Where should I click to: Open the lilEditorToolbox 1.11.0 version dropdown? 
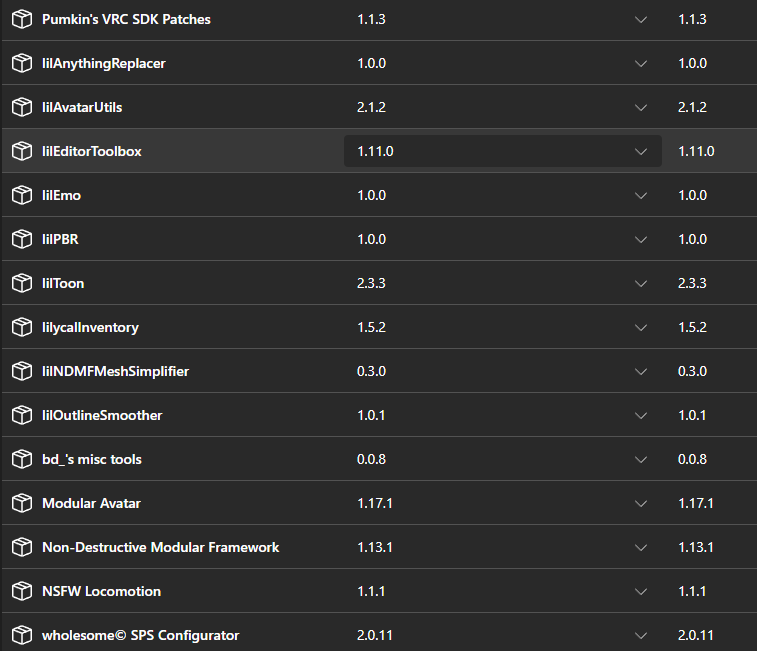pos(503,151)
